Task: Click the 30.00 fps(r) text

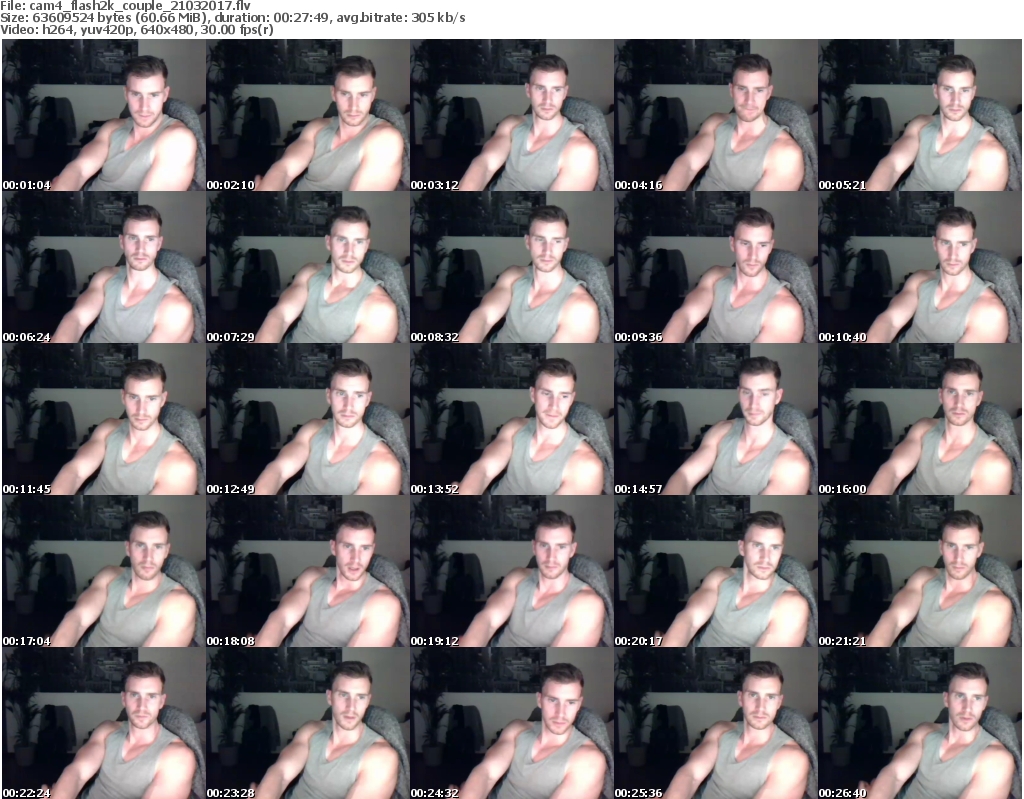Action: (235, 30)
